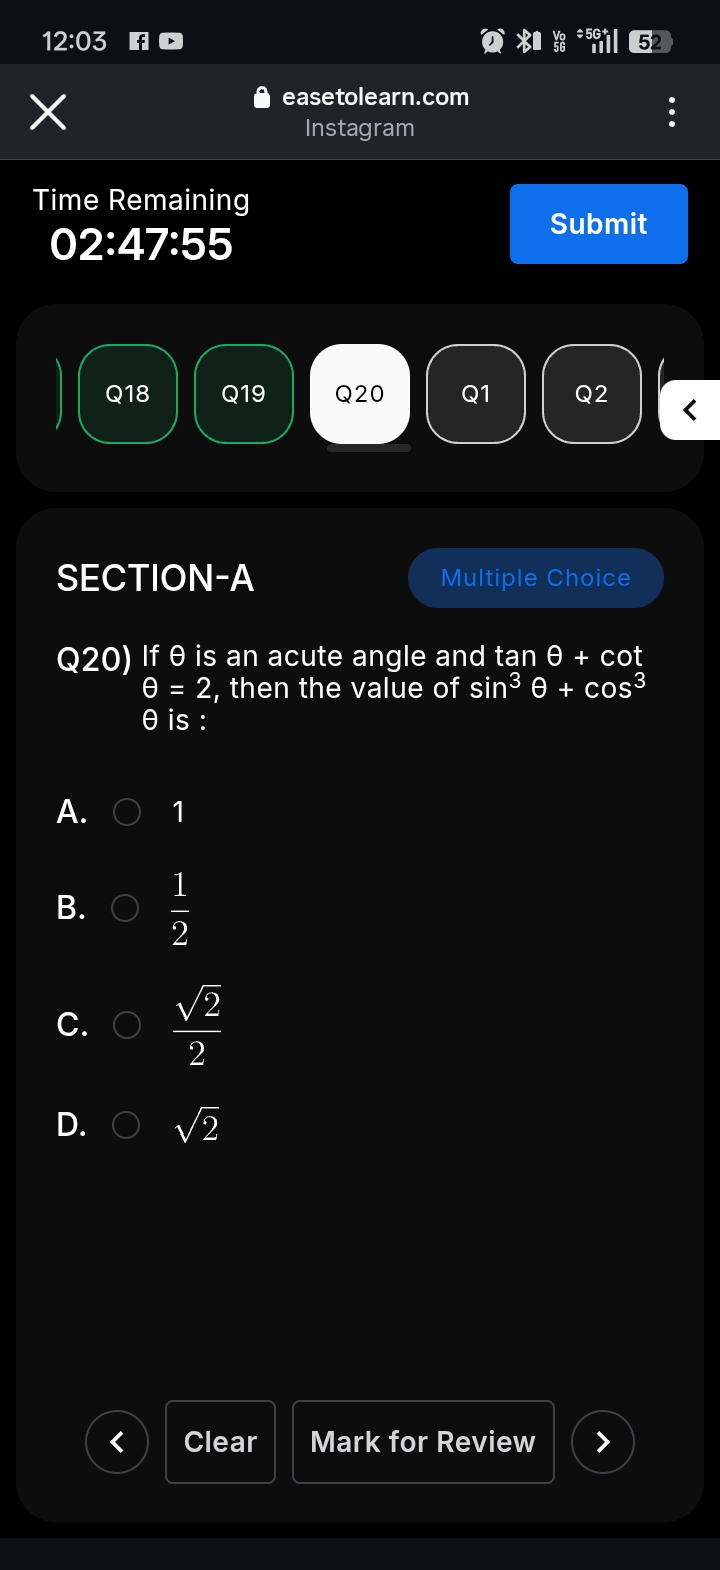The image size is (720, 1570).
Task: Open question Q1 tab
Action: [476, 394]
